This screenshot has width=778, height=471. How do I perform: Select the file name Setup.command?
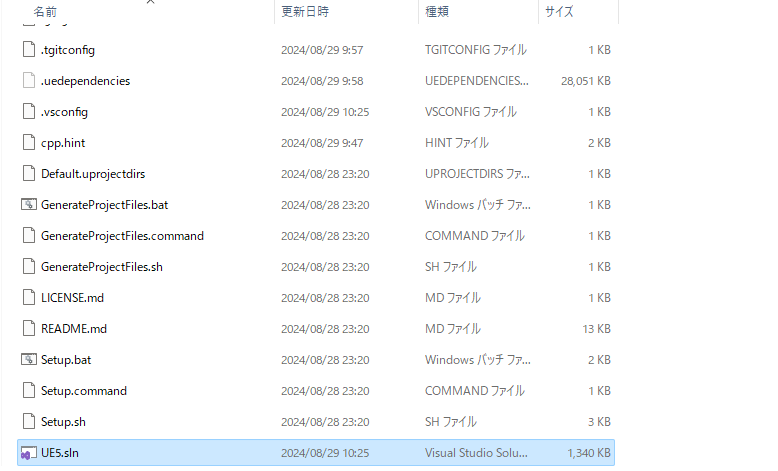coord(84,391)
